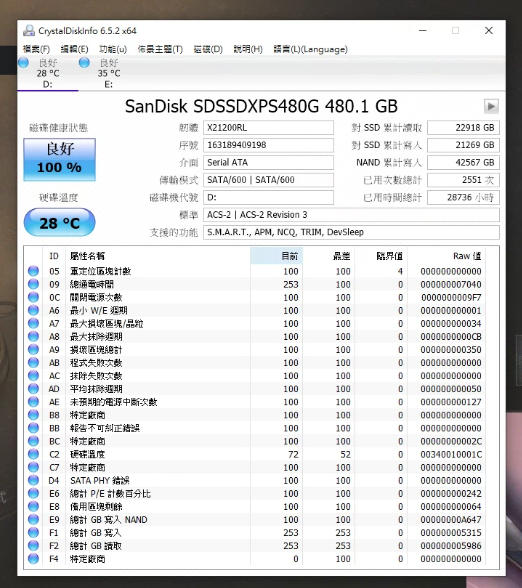
Task: Open the 編輯(E) menu
Action: pyautogui.click(x=74, y=49)
